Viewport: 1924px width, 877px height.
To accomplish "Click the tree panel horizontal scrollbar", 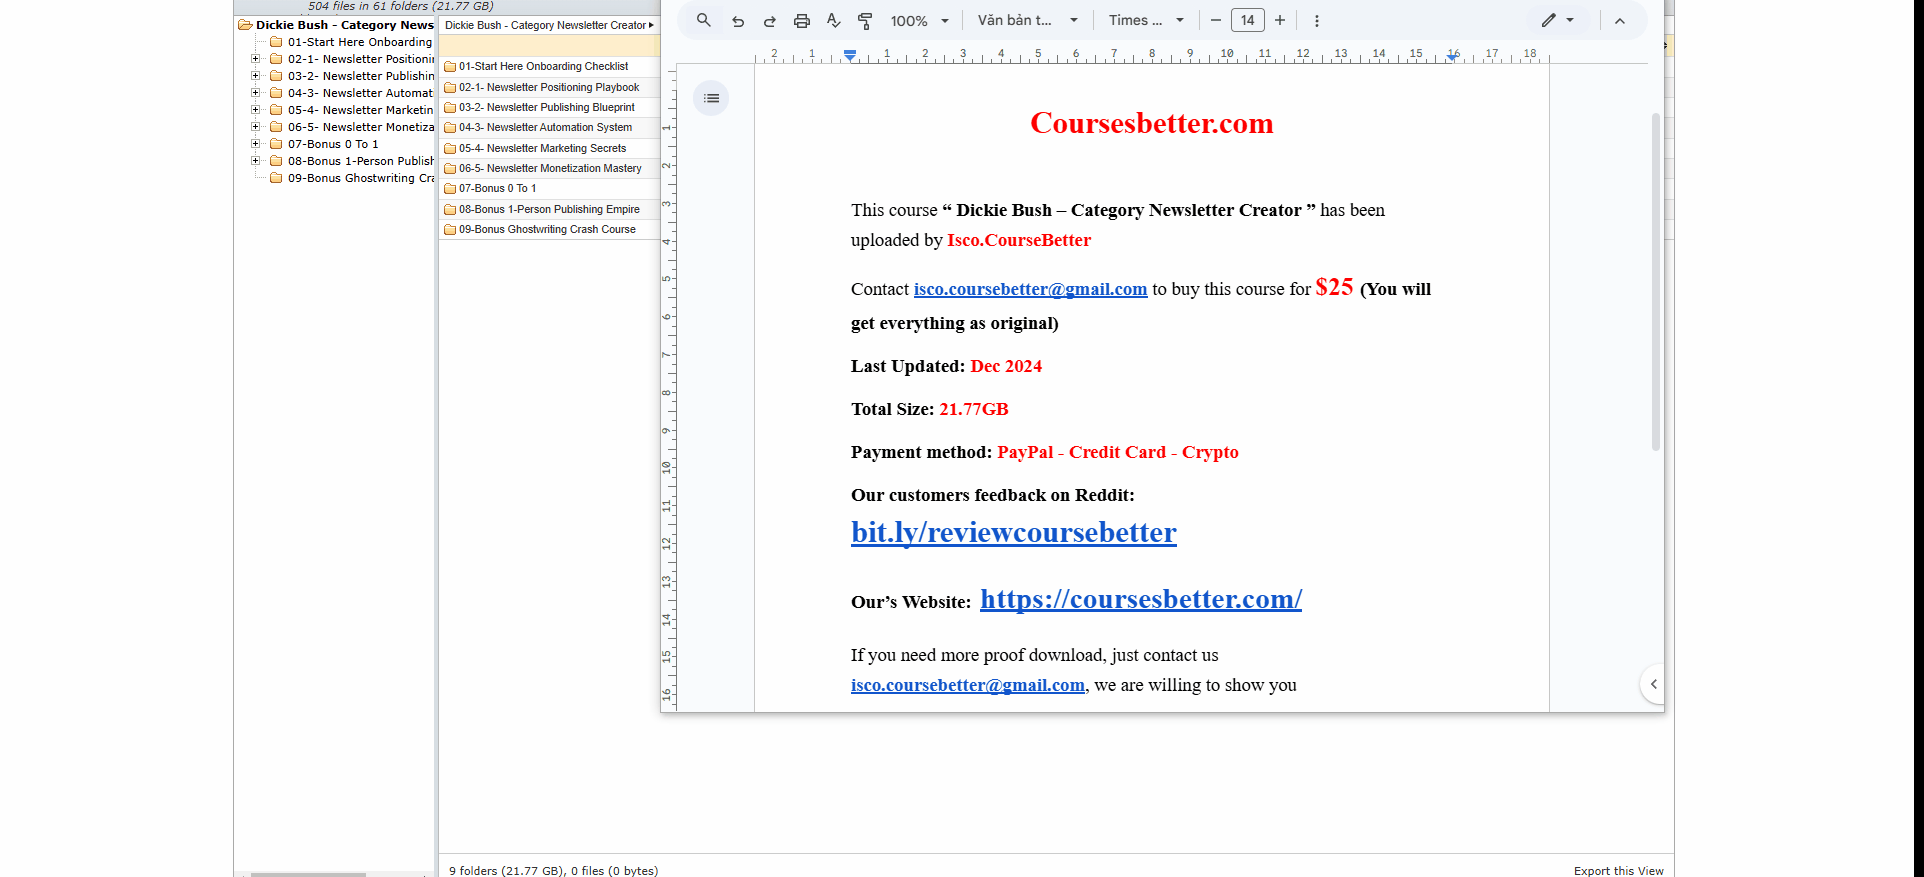I will [x=308, y=874].
